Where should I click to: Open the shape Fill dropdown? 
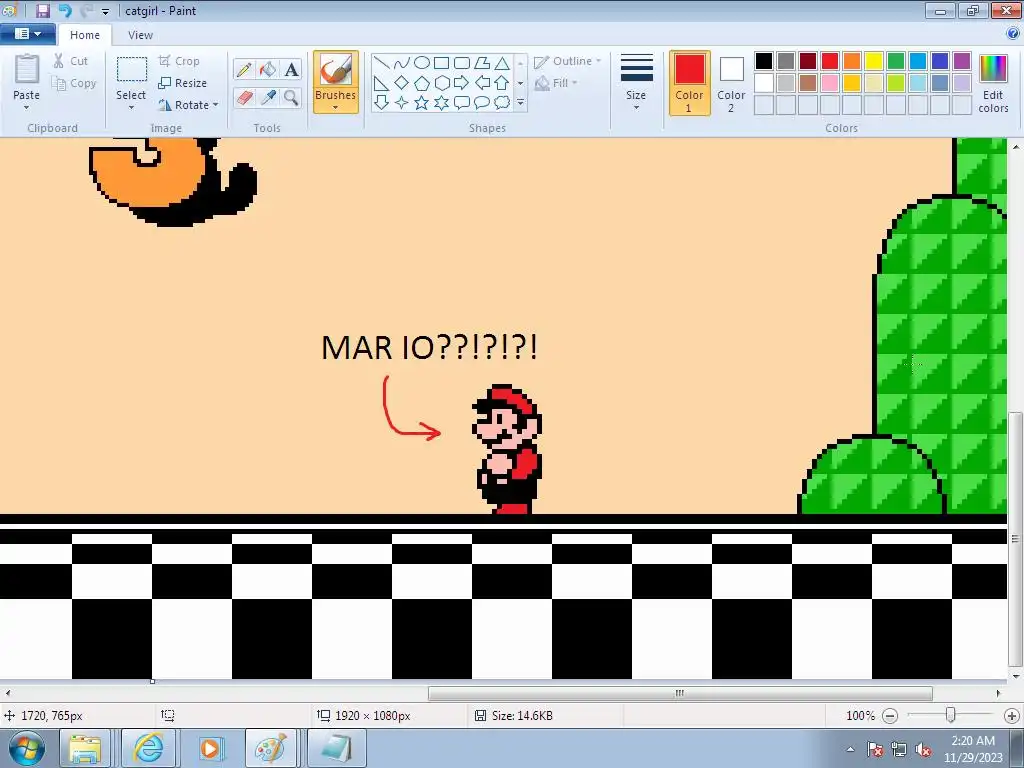pyautogui.click(x=556, y=83)
